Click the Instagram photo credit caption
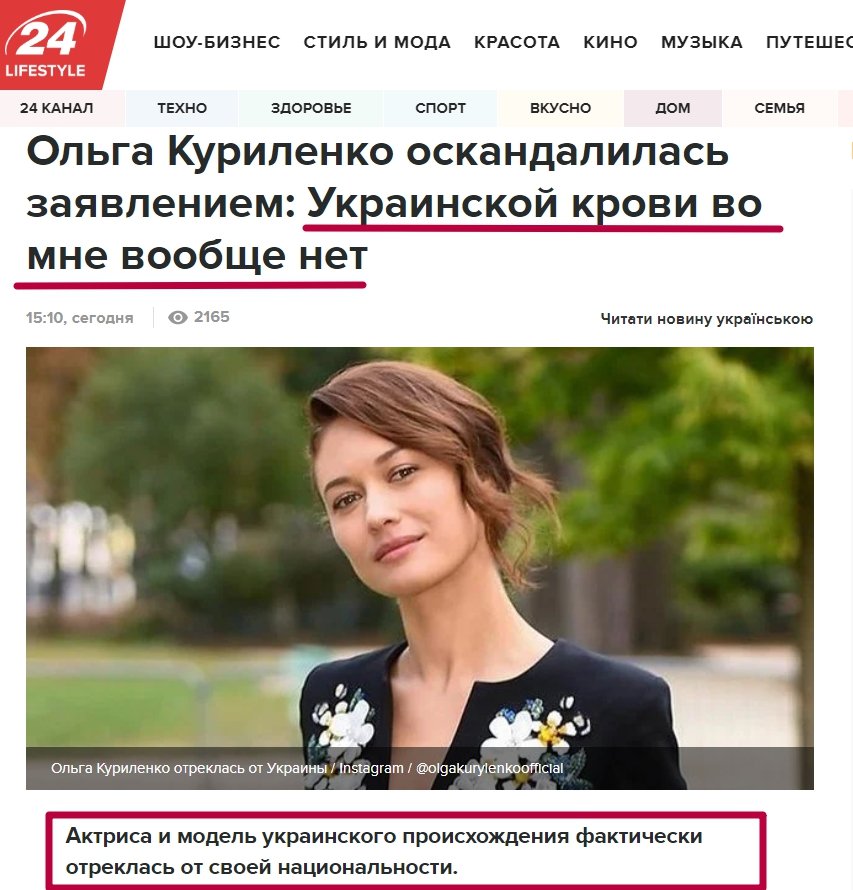This screenshot has height=890, width=853. click(307, 768)
